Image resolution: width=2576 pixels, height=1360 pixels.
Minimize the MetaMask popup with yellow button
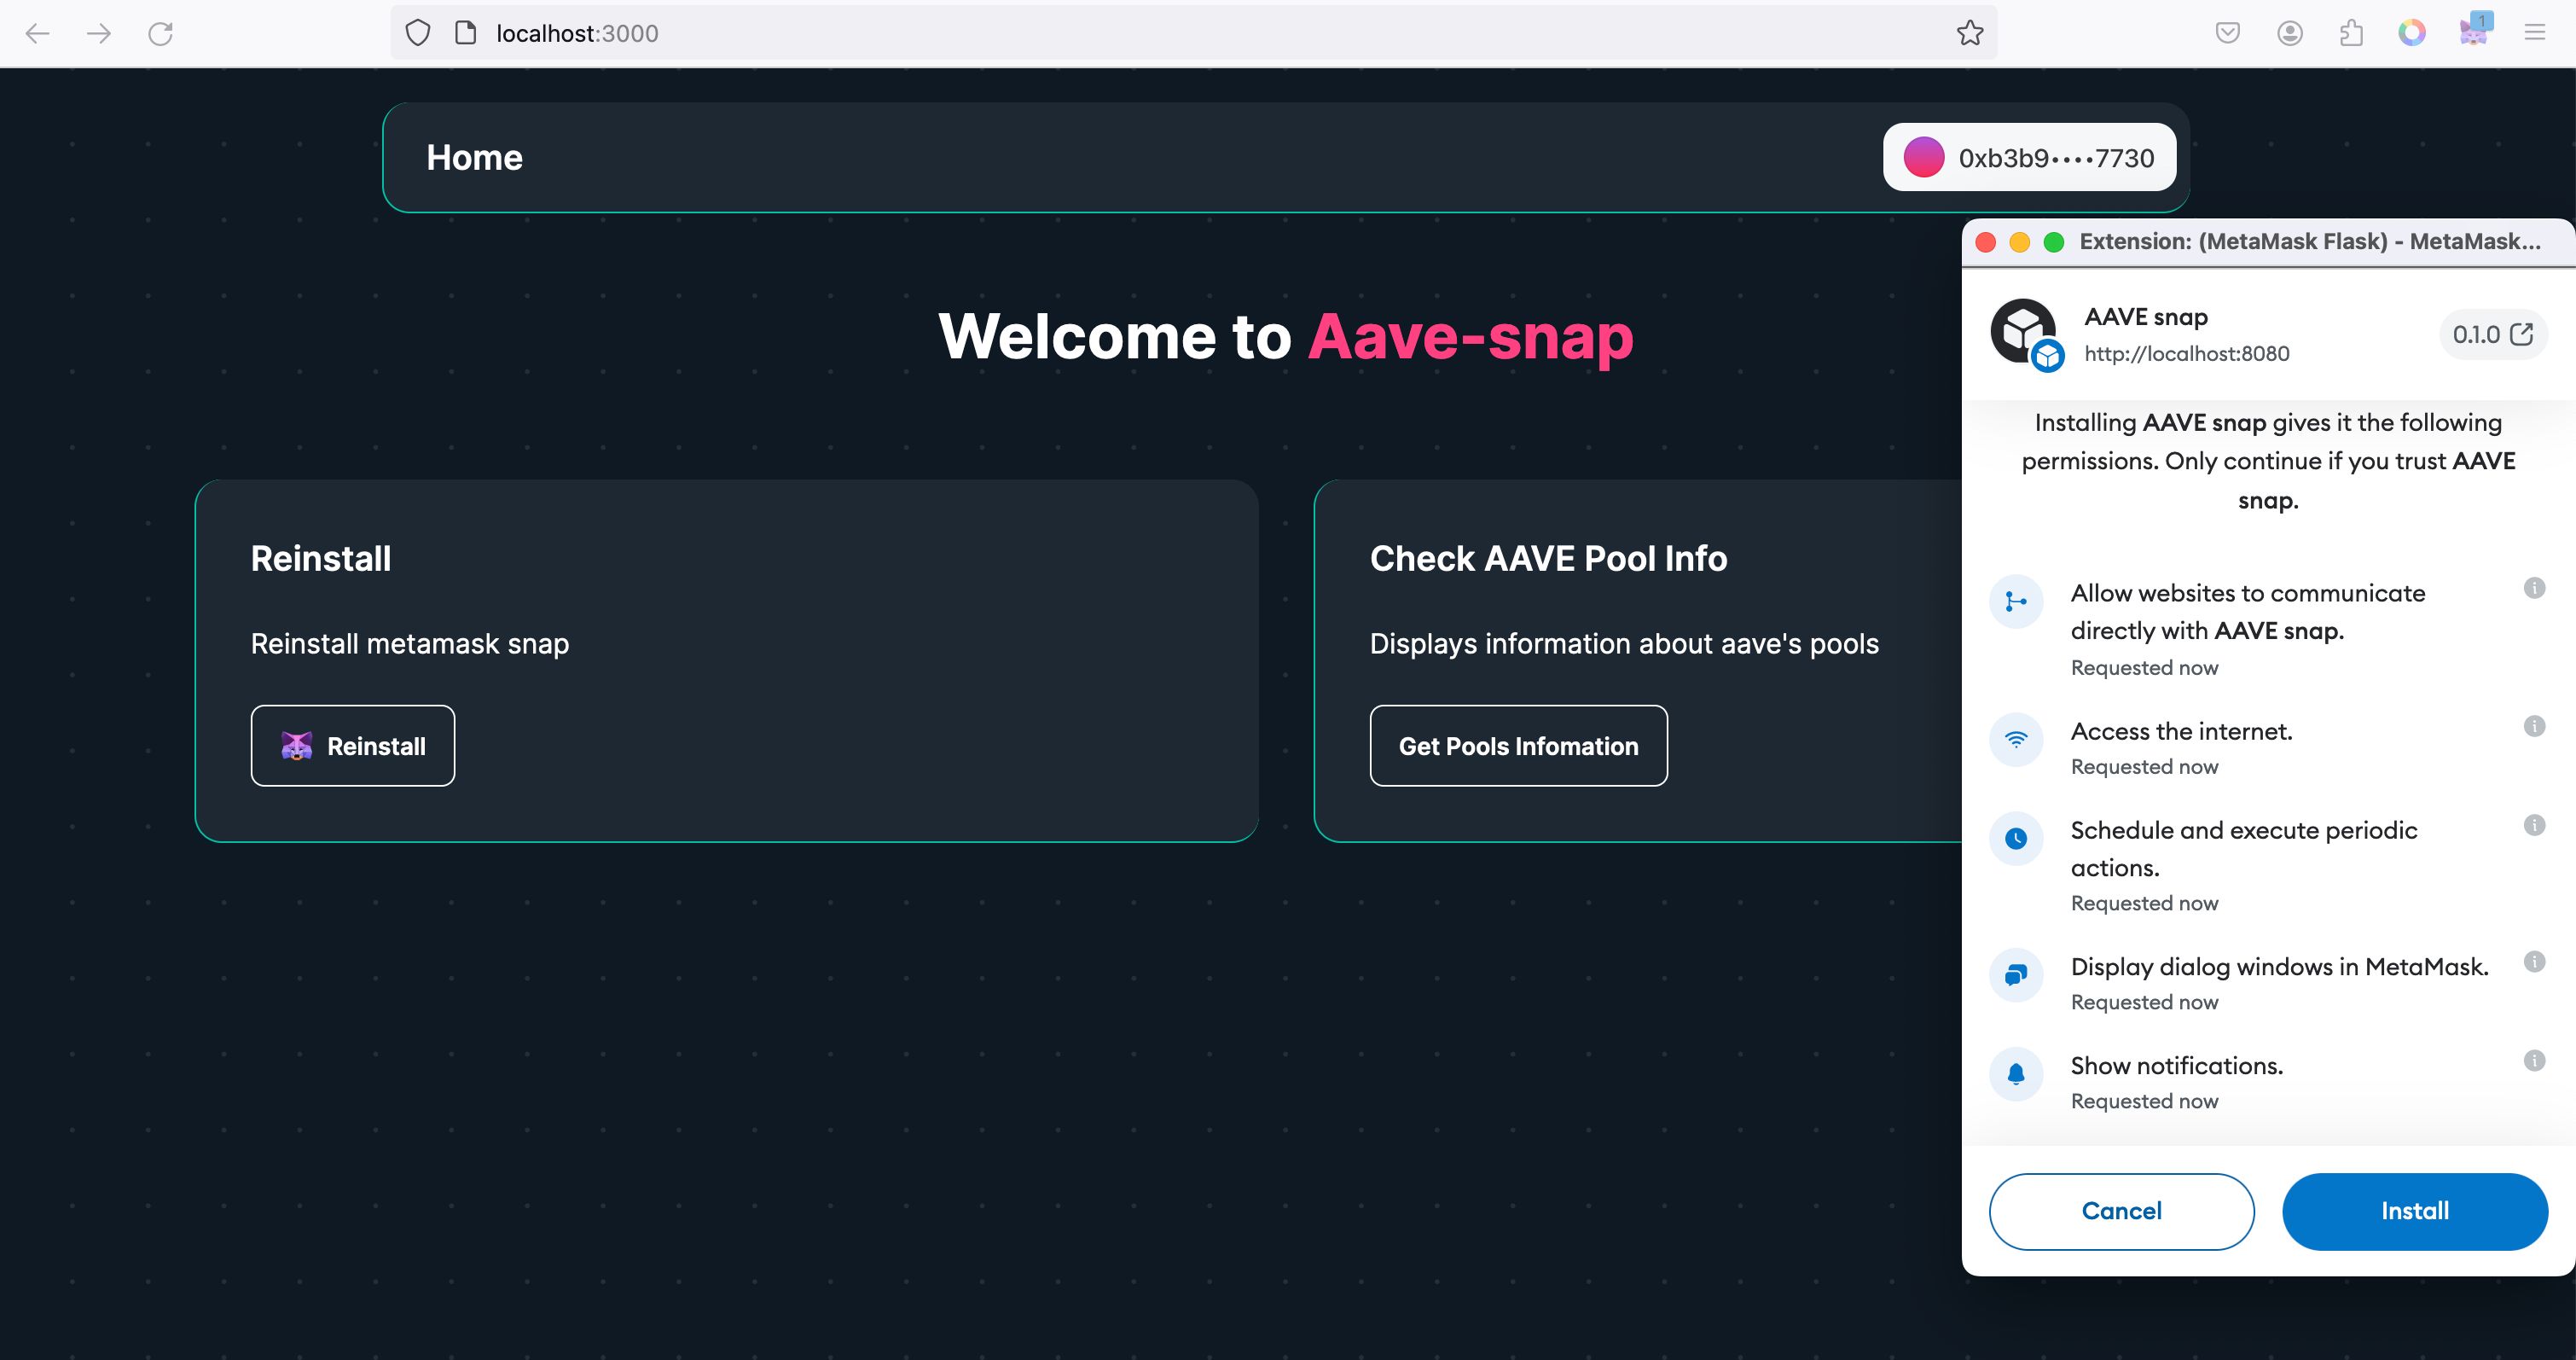[x=2019, y=242]
